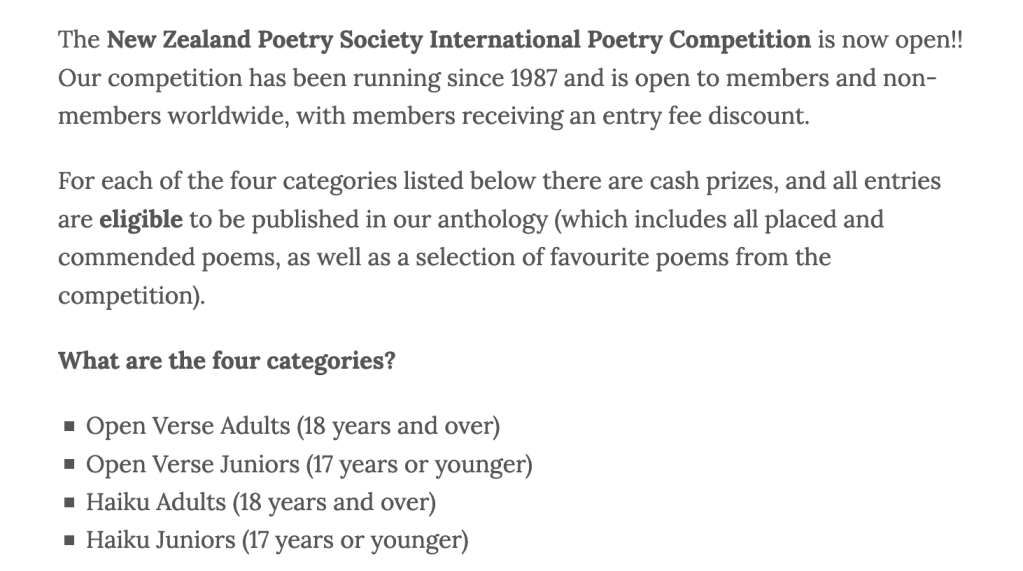Click the square bullet beside Open Verse Juniors
The height and width of the screenshot is (571, 1023).
(x=68, y=465)
